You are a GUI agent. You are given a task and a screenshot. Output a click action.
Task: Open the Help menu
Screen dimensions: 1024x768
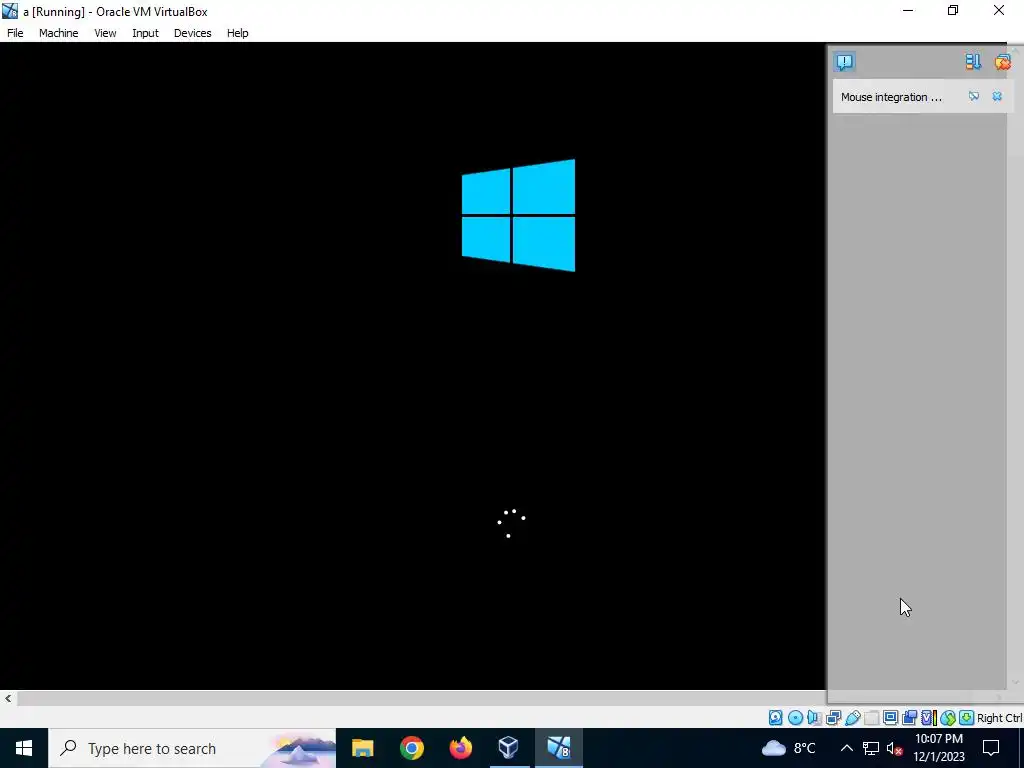[x=238, y=33]
